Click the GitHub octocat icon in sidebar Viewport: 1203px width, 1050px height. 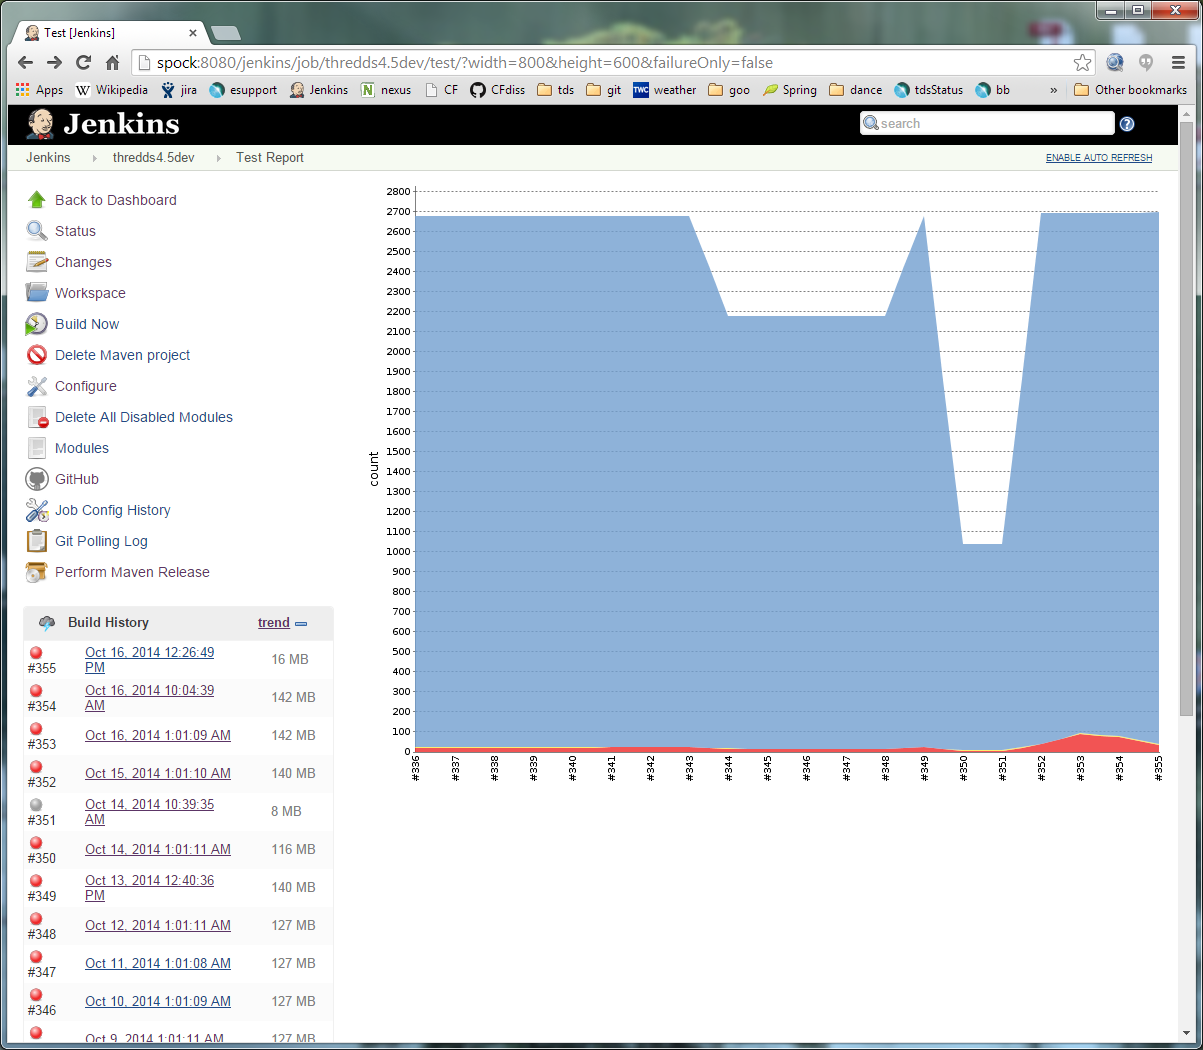37,479
